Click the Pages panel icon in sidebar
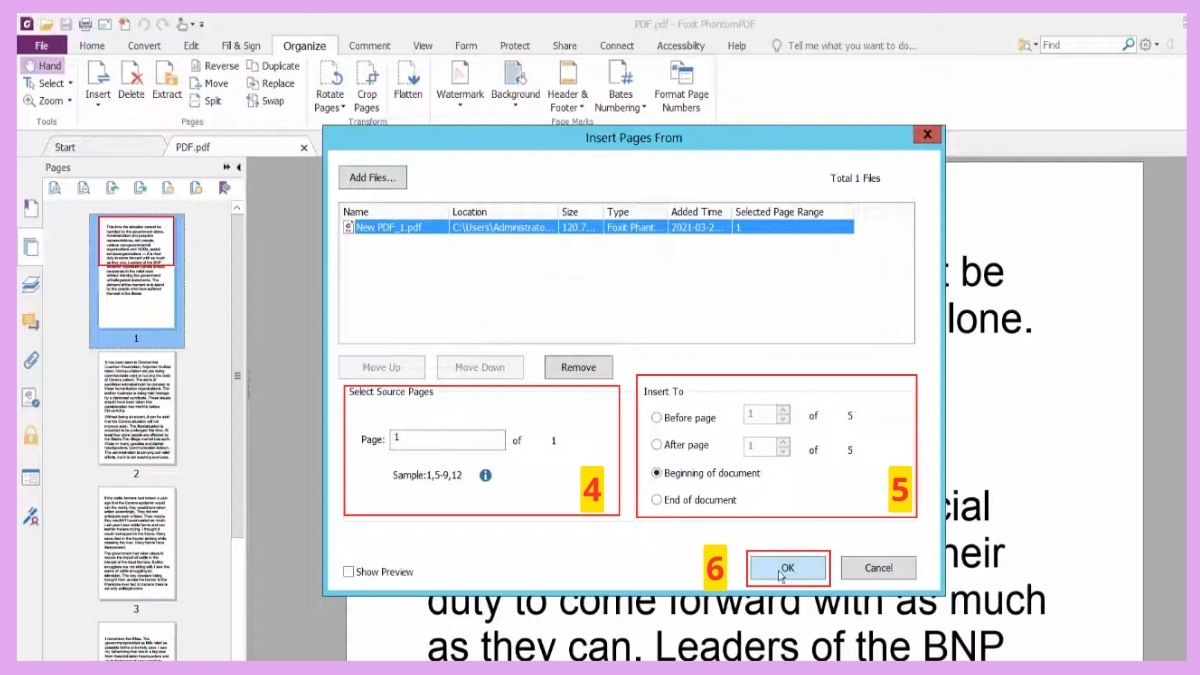The height and width of the screenshot is (675, 1200). (x=31, y=247)
